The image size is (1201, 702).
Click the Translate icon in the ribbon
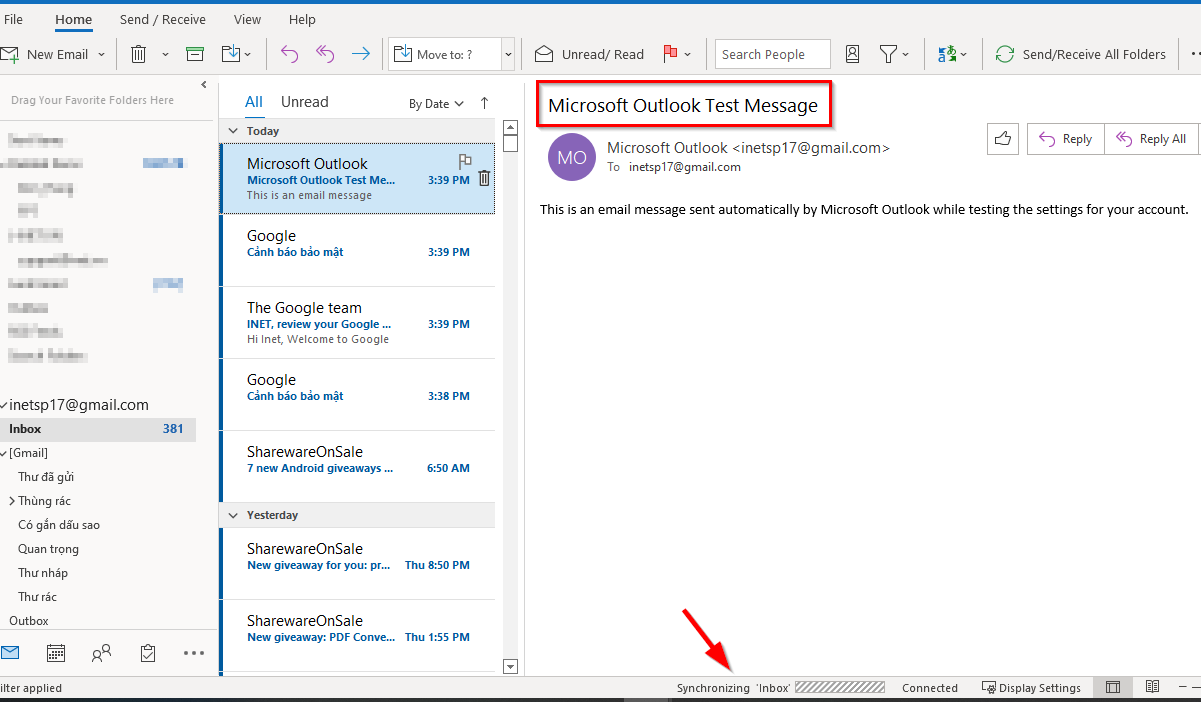[946, 54]
